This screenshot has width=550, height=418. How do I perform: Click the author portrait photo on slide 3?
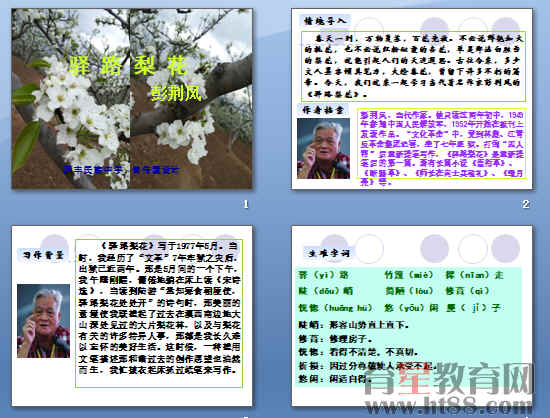(43, 321)
